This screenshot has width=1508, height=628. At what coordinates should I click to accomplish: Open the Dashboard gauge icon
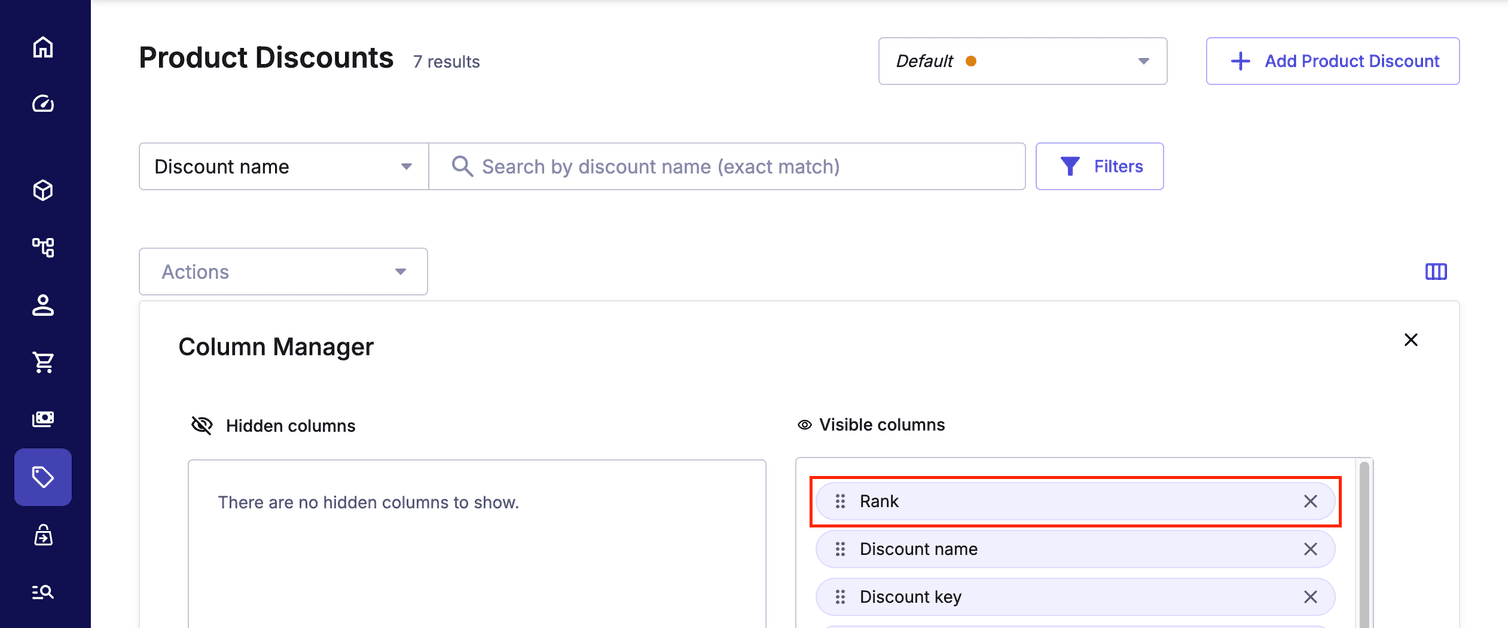coord(43,103)
